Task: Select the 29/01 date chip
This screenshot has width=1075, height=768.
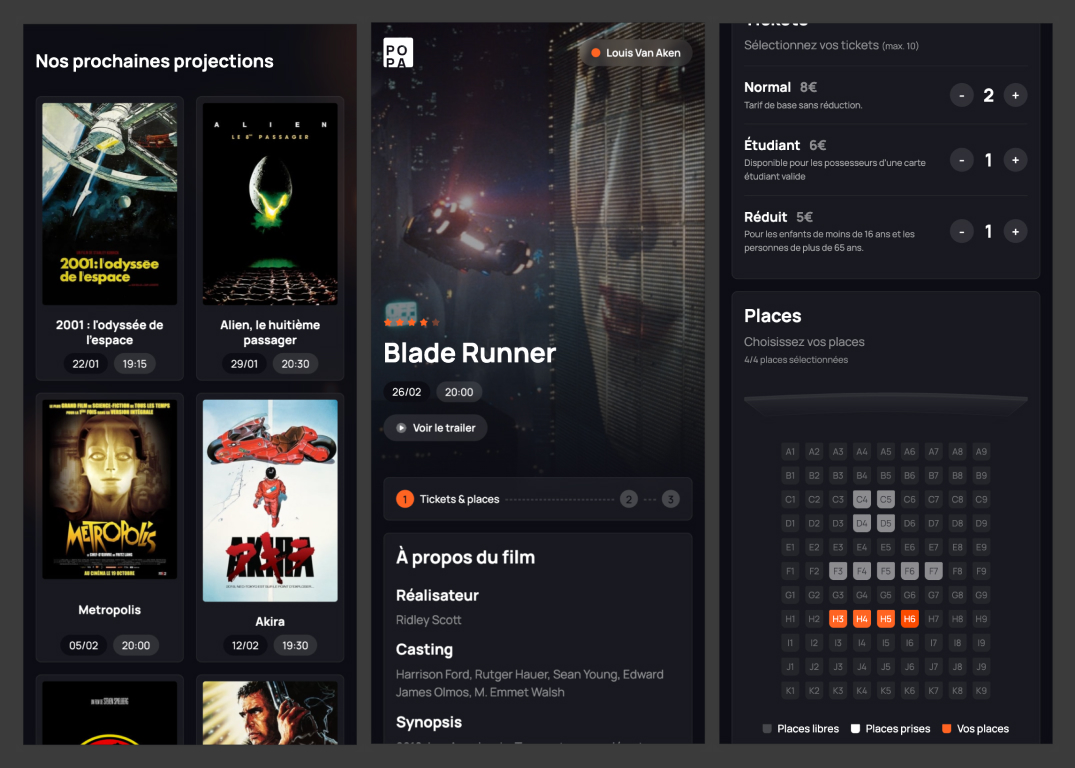Action: tap(244, 364)
